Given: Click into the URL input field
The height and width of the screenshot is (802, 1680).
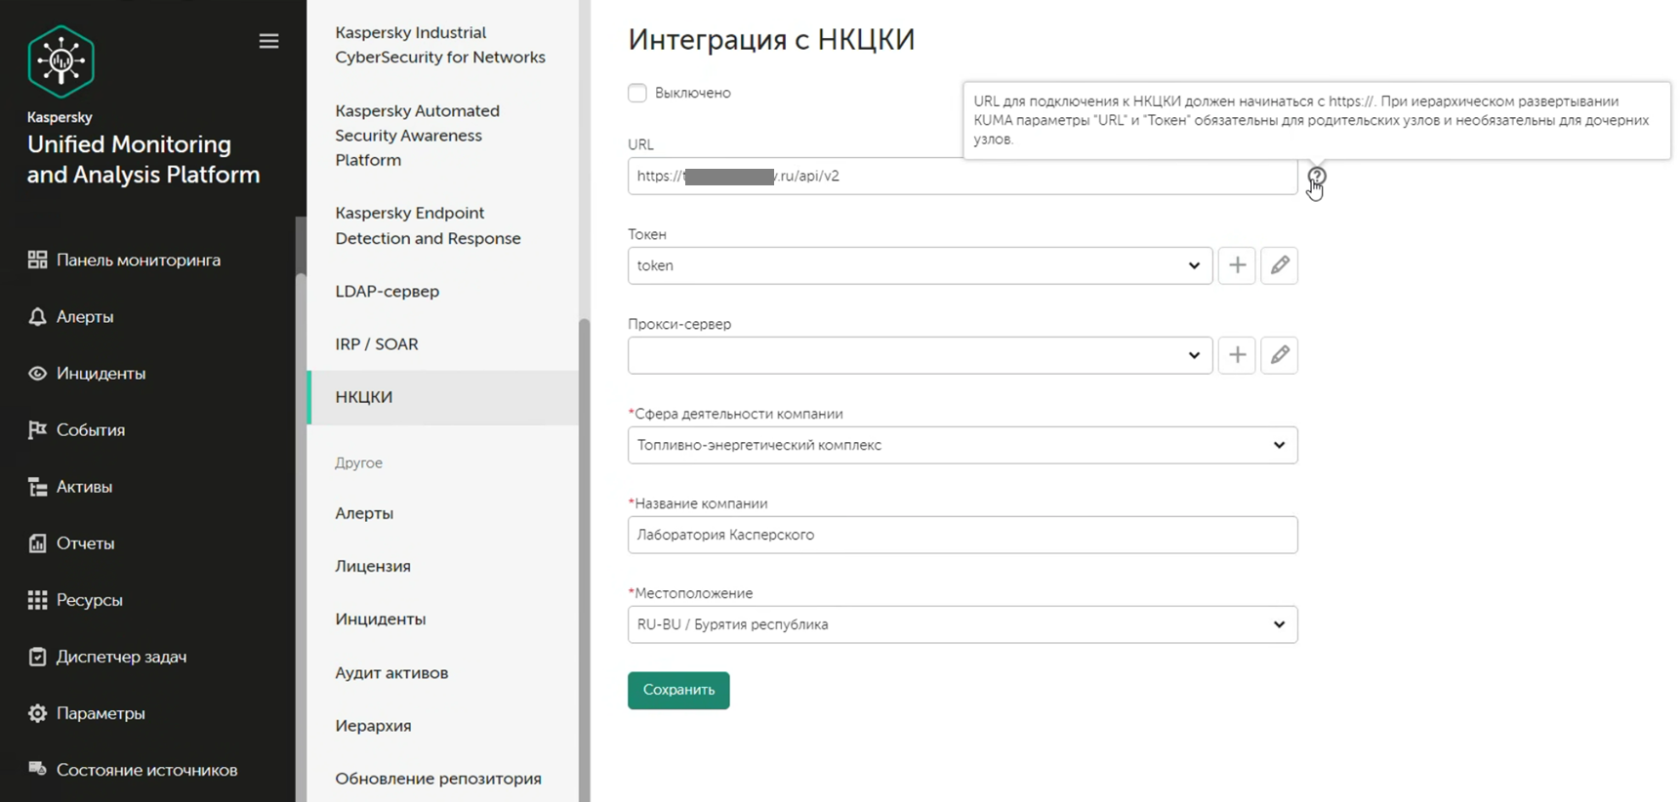Looking at the screenshot, I should (x=962, y=176).
